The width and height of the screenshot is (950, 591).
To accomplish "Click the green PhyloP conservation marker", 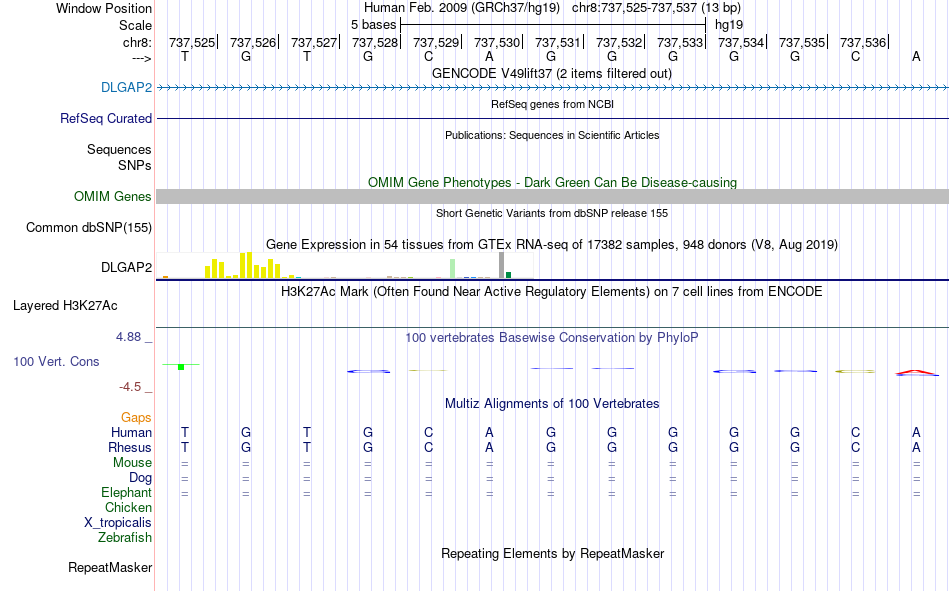I will (181, 366).
